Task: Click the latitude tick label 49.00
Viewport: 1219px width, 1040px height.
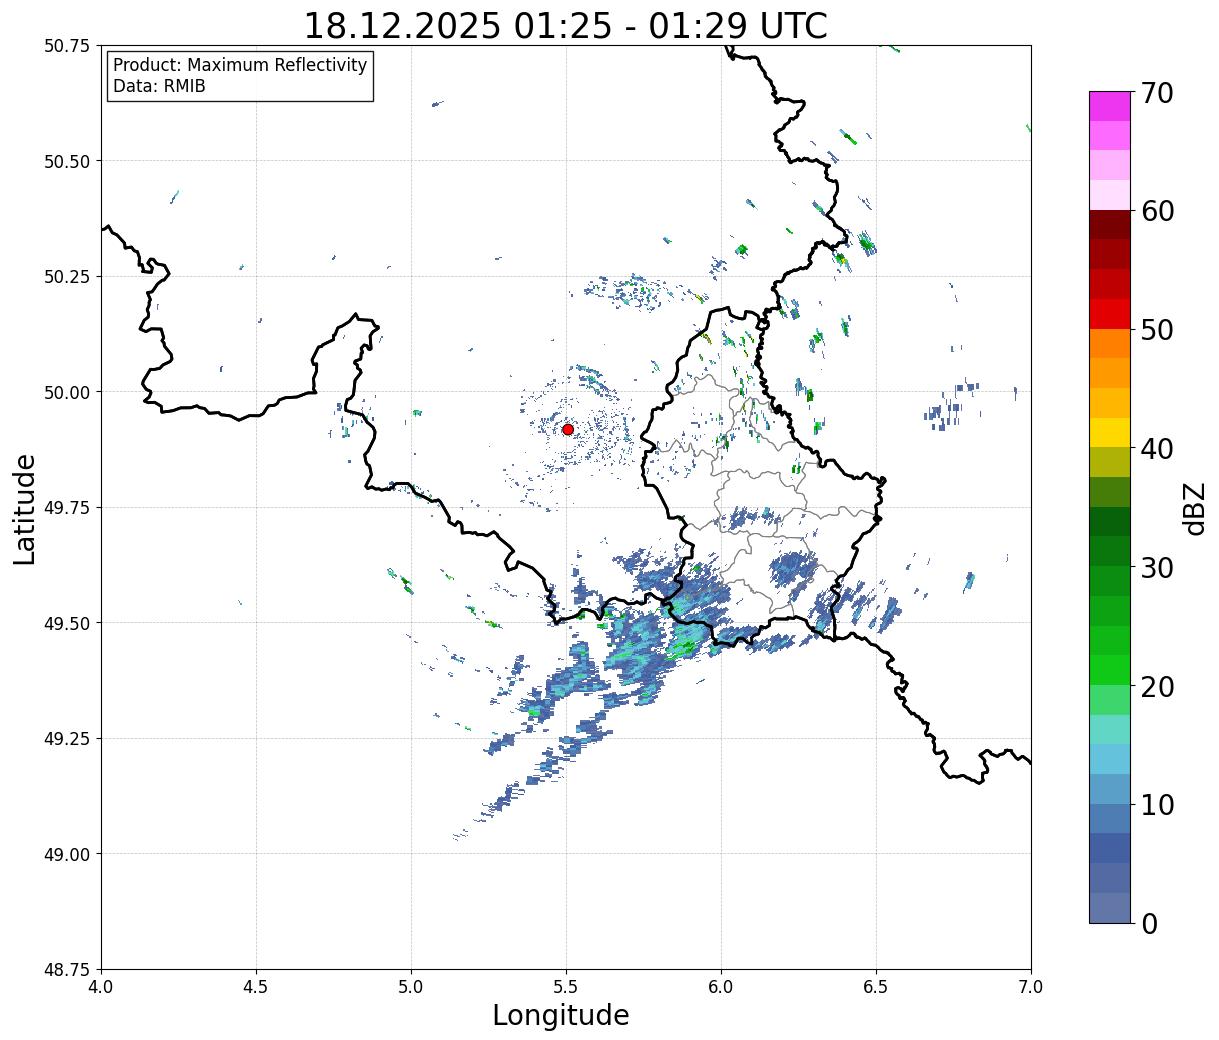Action: [67, 854]
